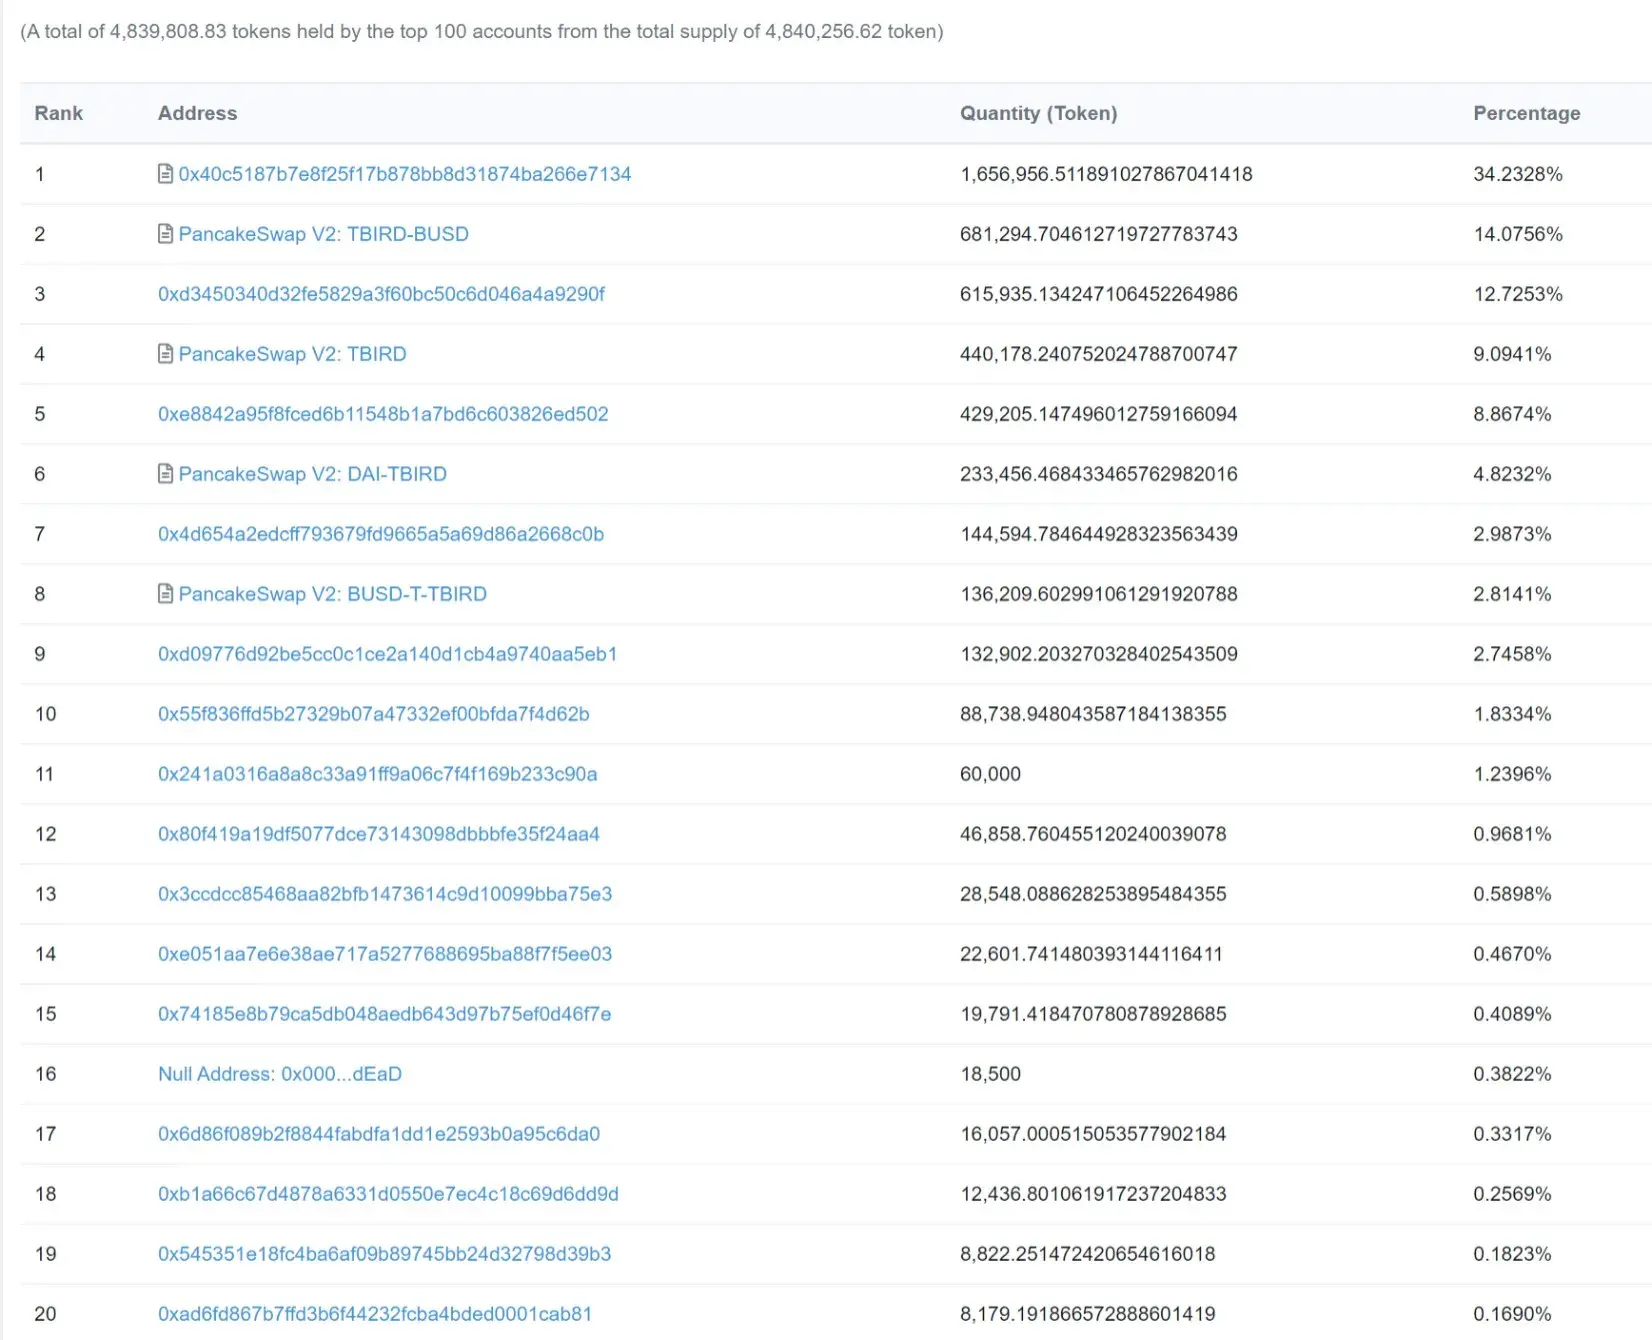Select quantity 233,456.468433465762982016
The width and height of the screenshot is (1652, 1340).
click(x=1099, y=474)
